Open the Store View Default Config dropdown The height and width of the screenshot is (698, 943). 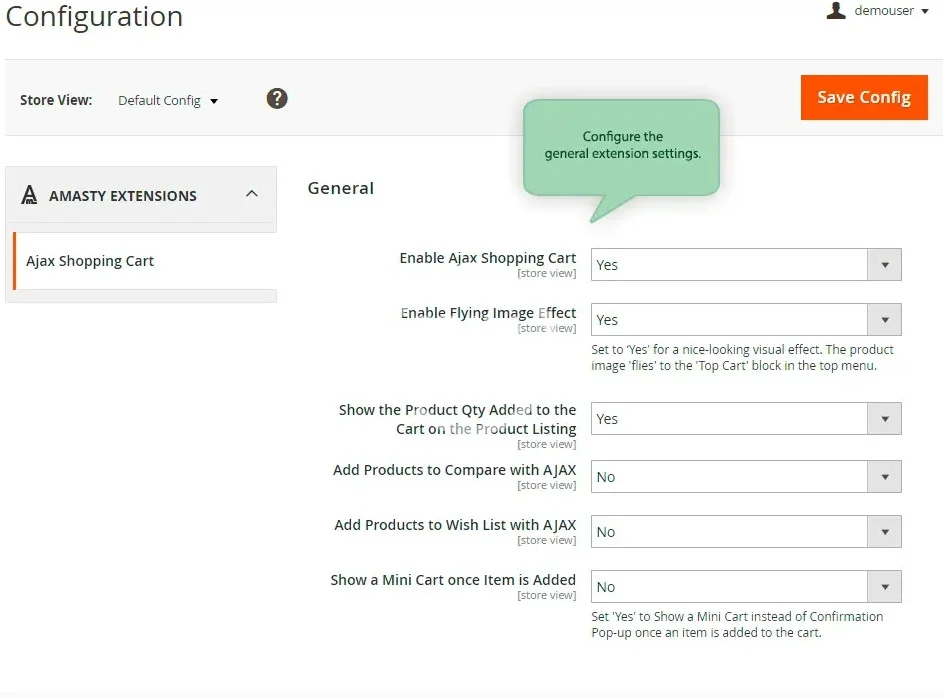point(168,100)
